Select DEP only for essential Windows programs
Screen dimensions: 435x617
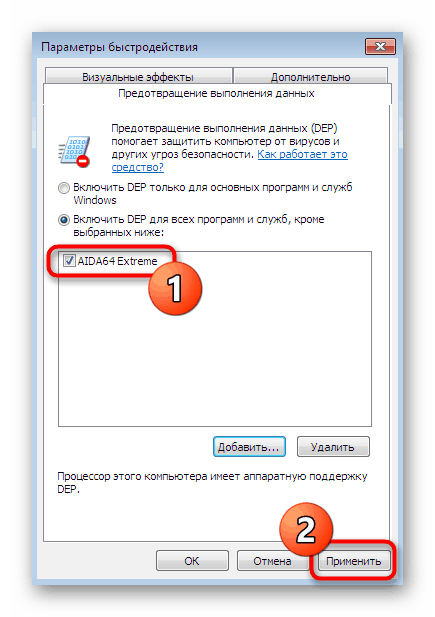coord(63,188)
